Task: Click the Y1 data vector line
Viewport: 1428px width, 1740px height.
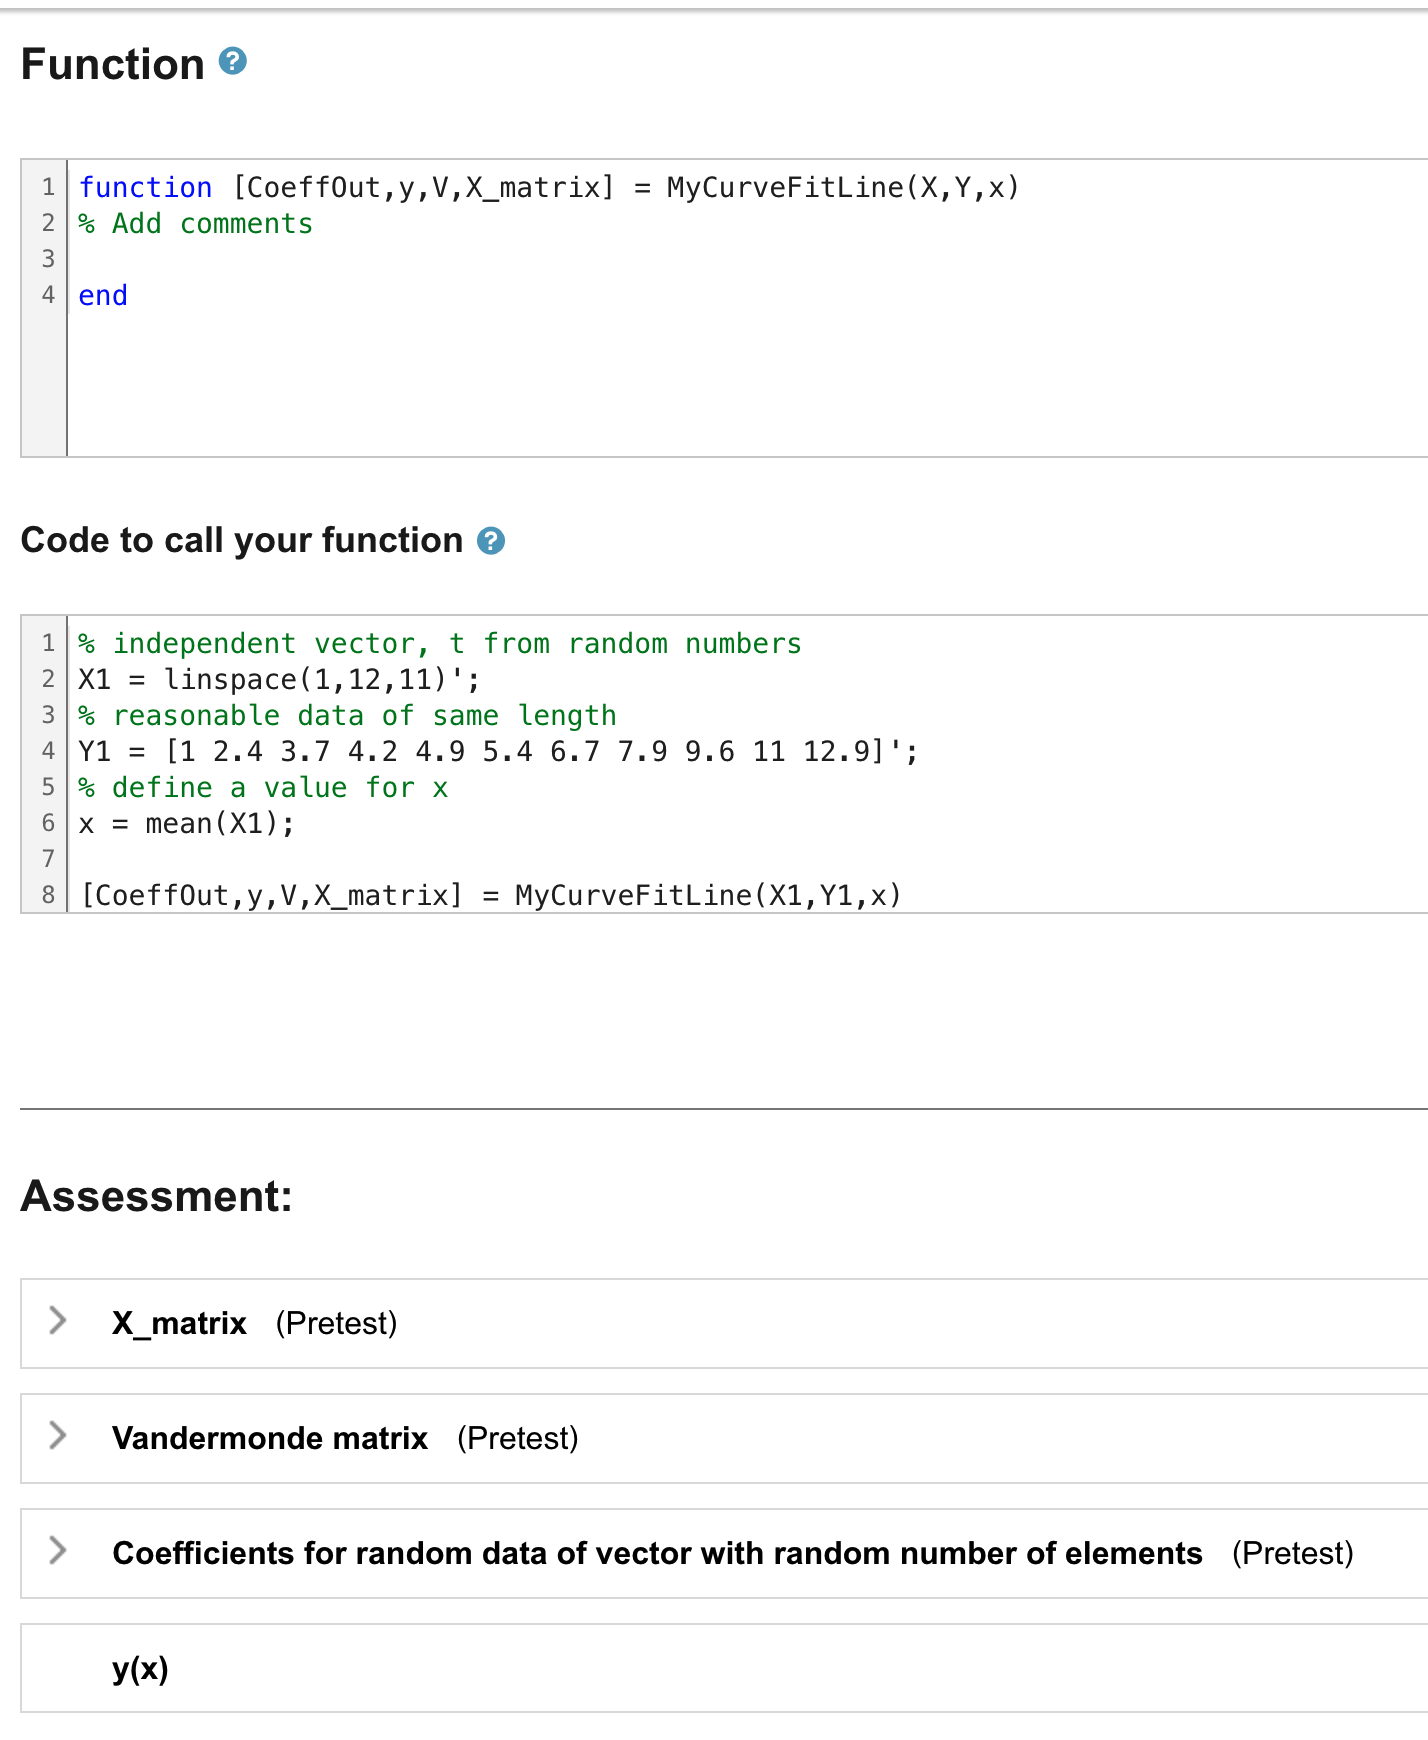Action: pos(498,751)
